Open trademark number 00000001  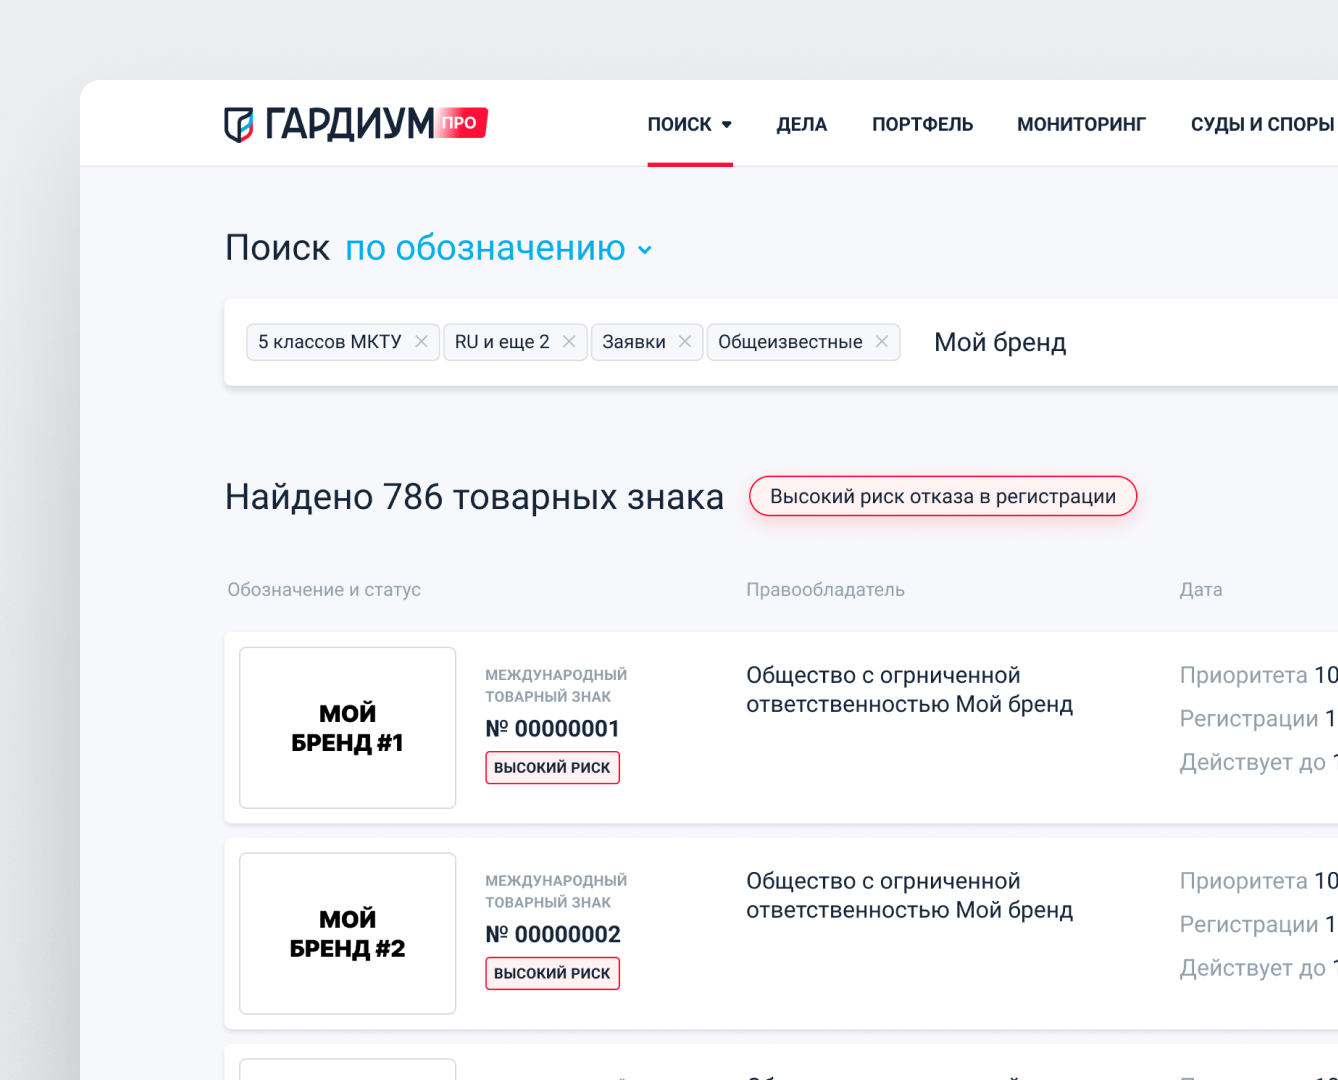point(552,729)
